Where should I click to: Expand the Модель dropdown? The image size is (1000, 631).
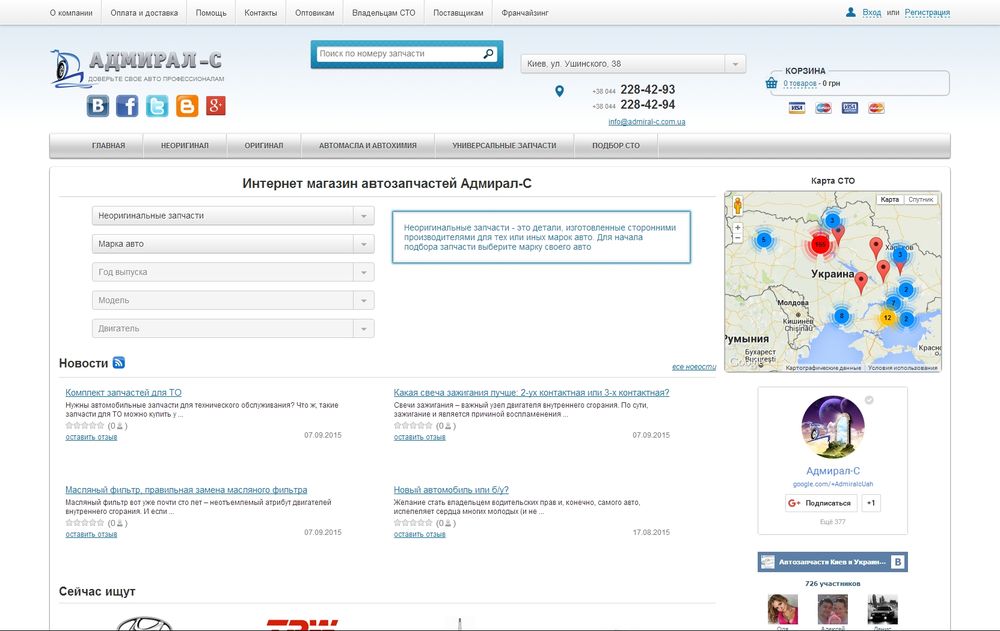[x=233, y=300]
